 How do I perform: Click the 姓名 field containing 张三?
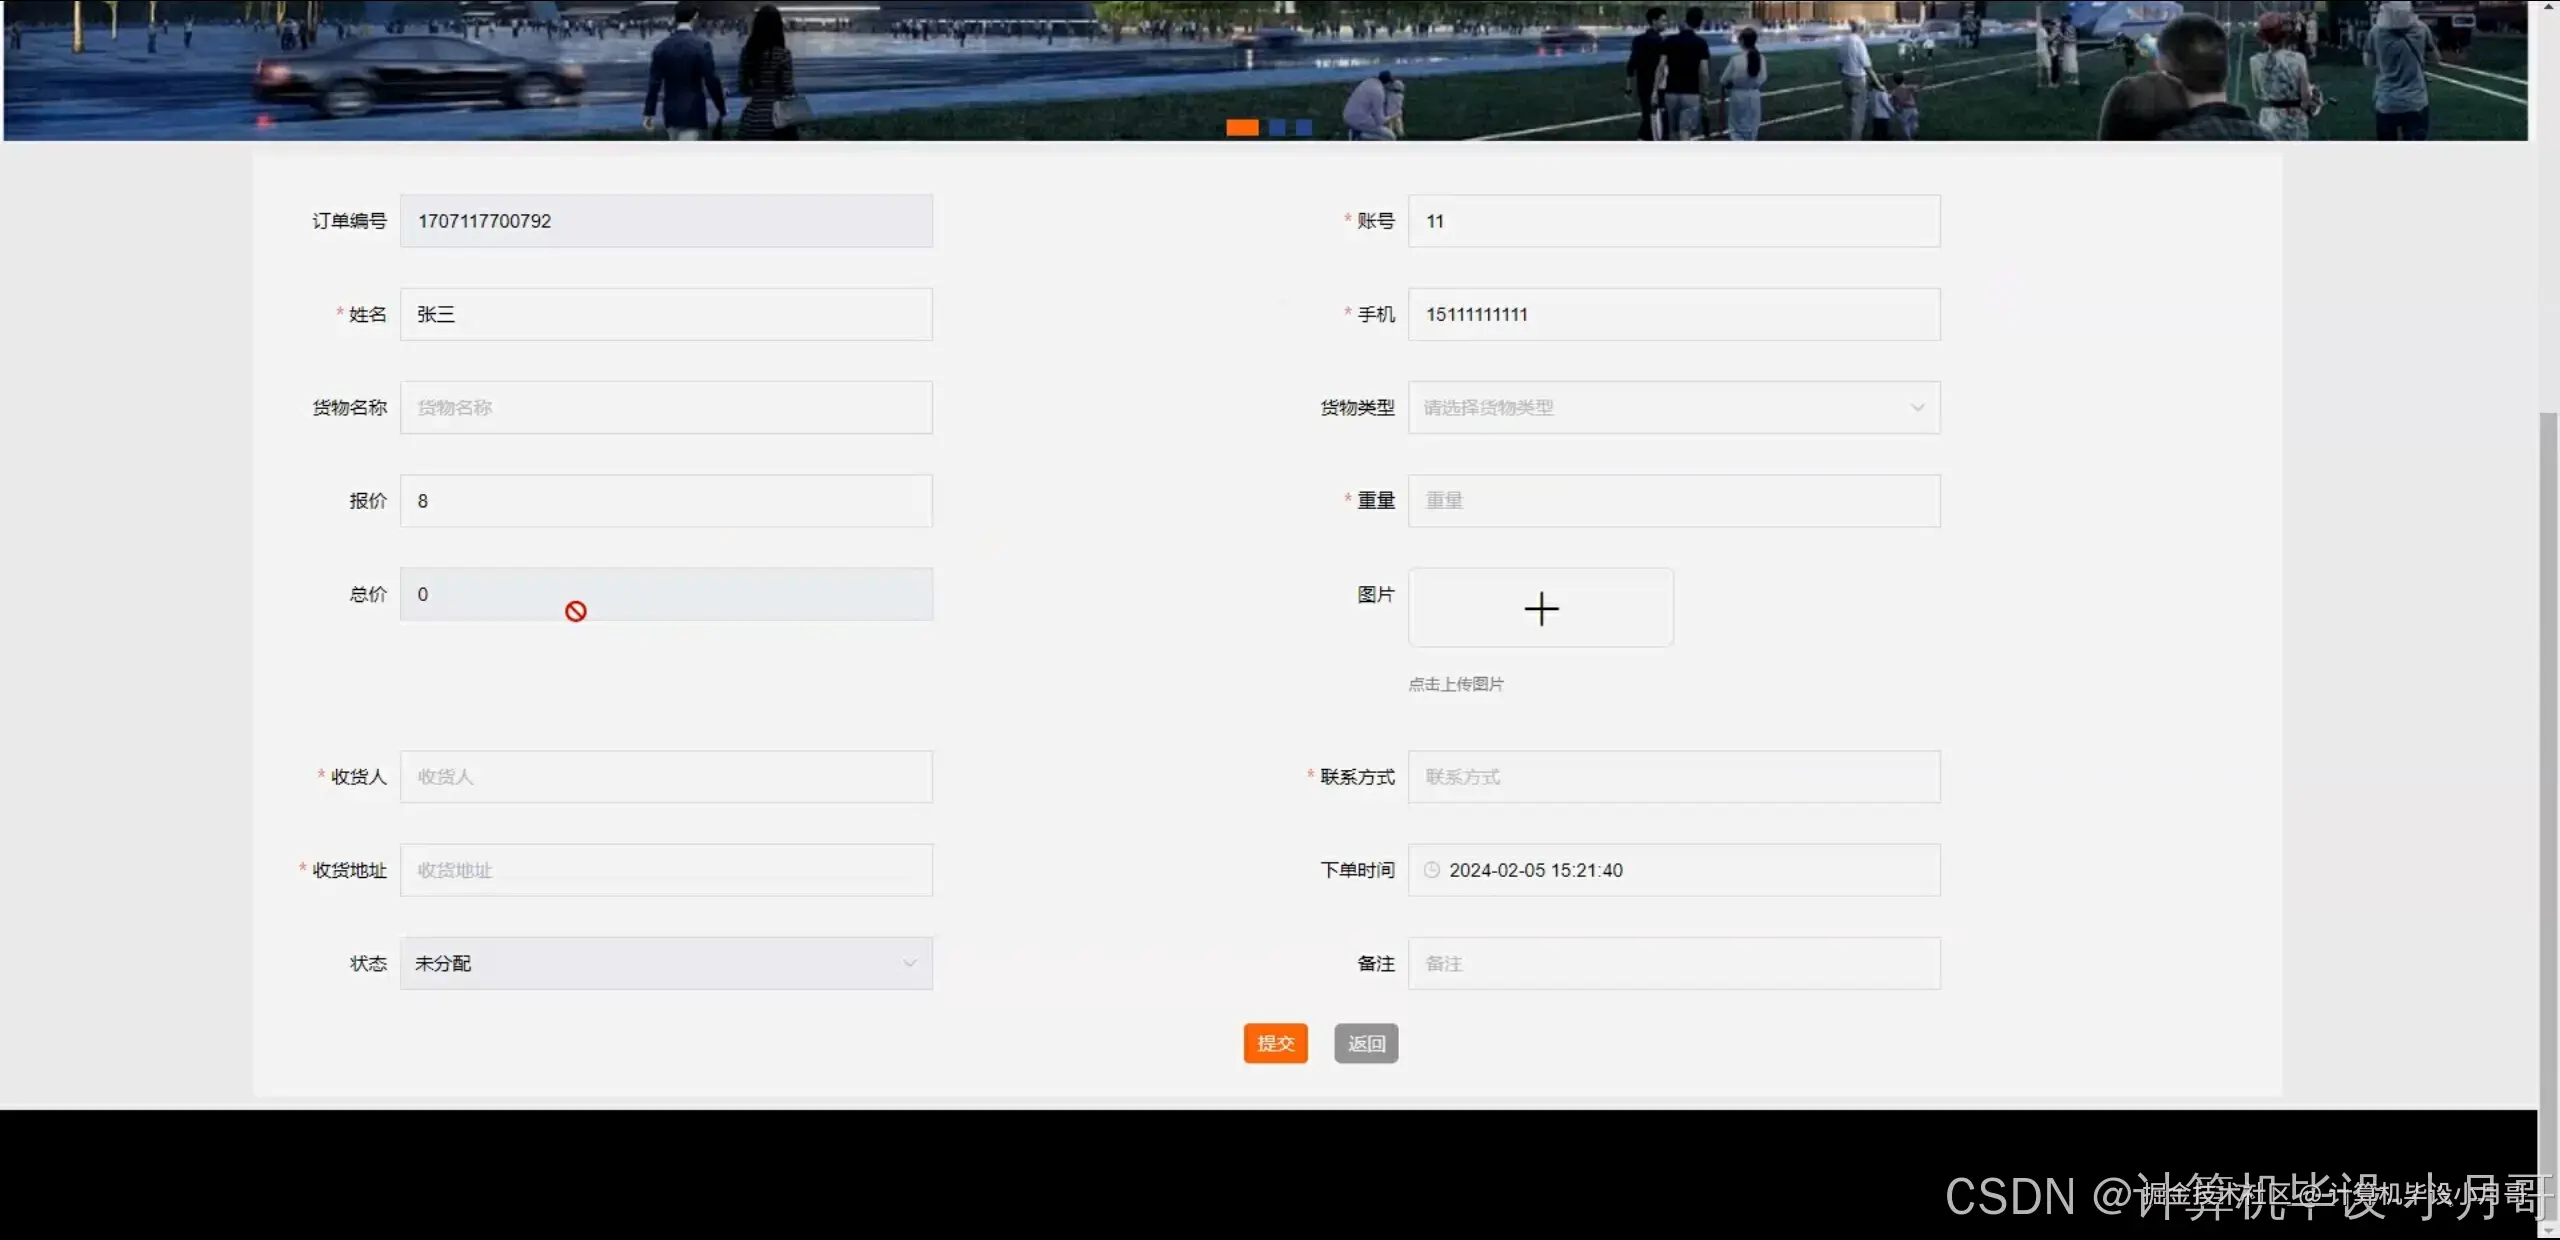(x=666, y=314)
